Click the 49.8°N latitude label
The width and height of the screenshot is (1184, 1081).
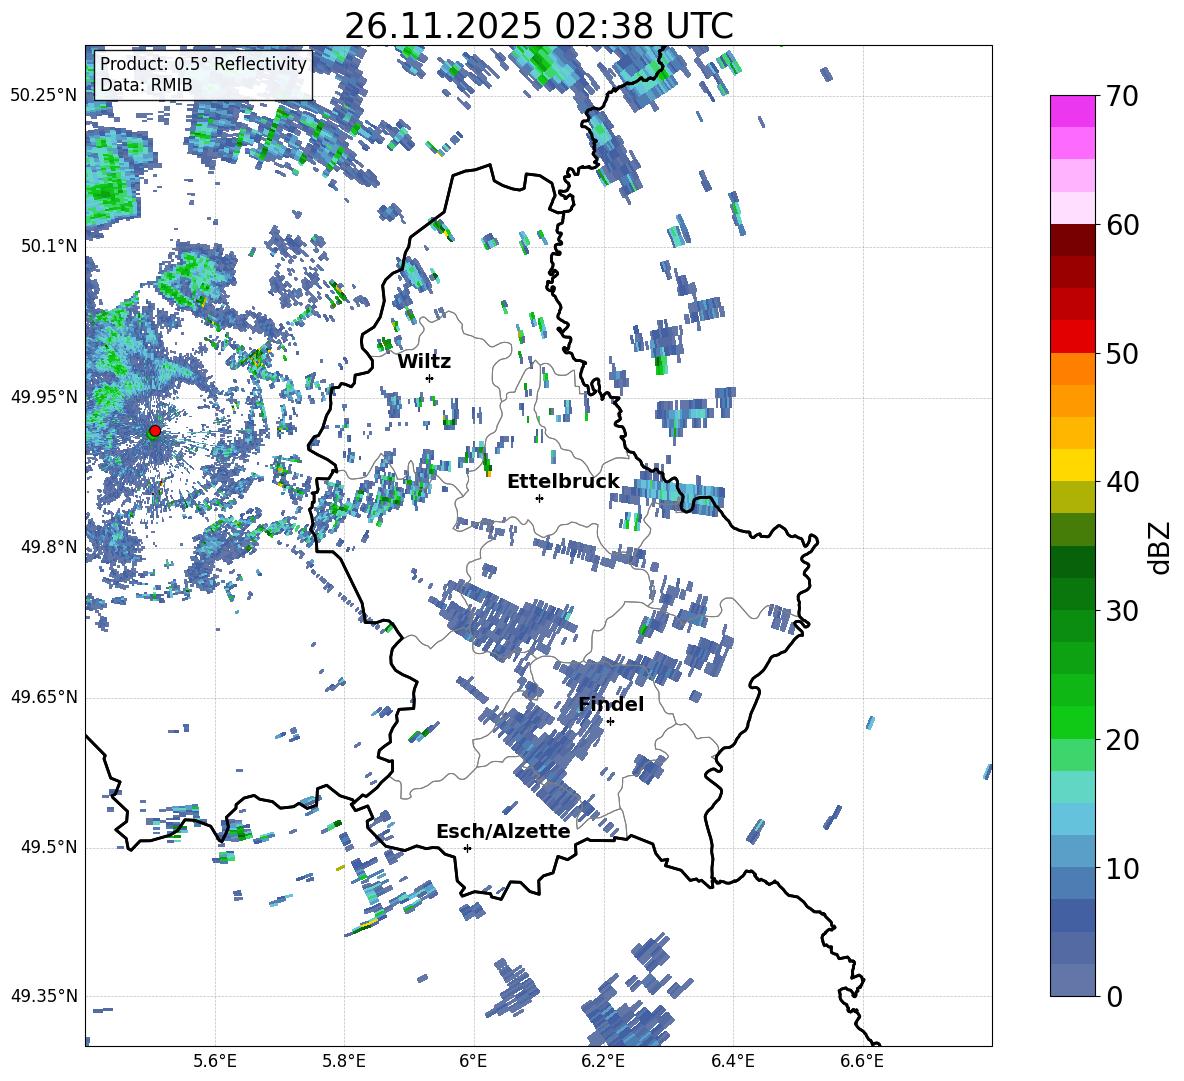click(49, 546)
